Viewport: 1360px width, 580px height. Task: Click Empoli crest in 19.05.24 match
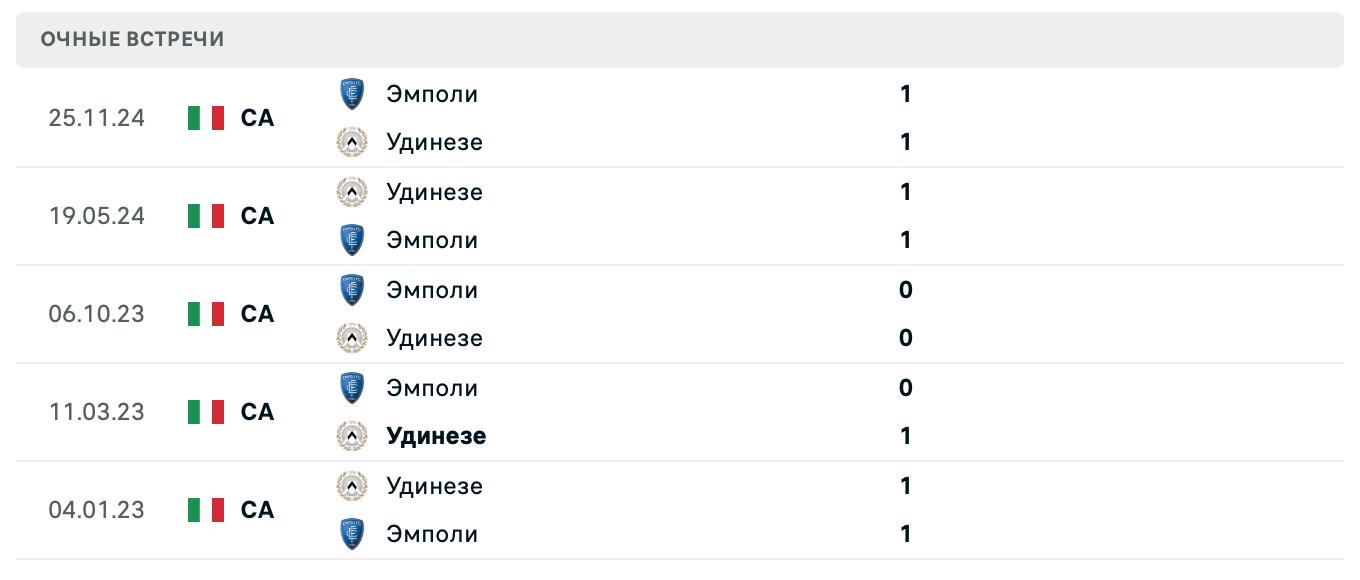[351, 240]
